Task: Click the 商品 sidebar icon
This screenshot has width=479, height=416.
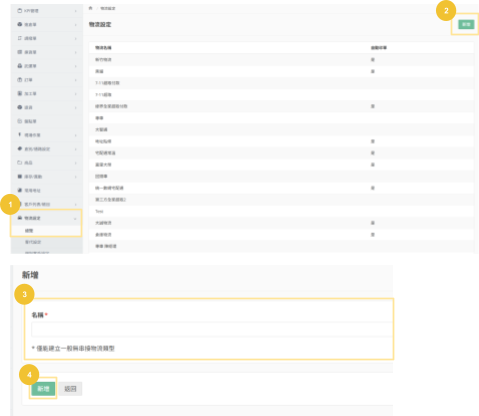Action: [19, 162]
